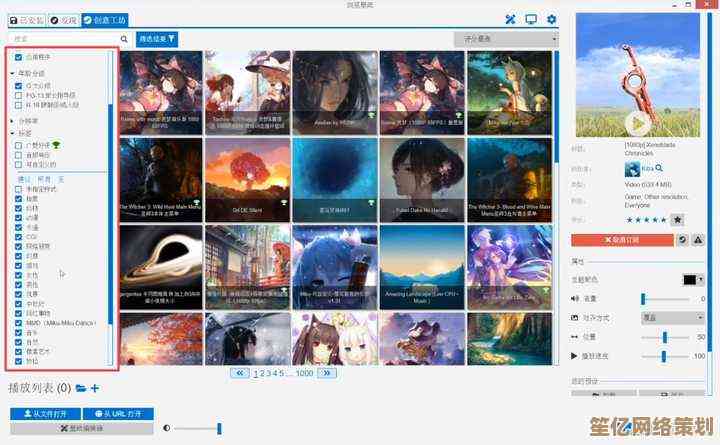The width and height of the screenshot is (720, 445).
Task: Switch to the Workshop tab
Action: 103,19
